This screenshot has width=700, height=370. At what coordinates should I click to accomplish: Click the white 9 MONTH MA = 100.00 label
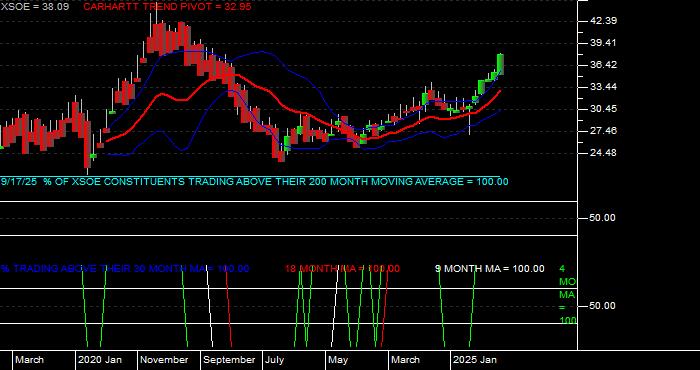[x=490, y=269]
